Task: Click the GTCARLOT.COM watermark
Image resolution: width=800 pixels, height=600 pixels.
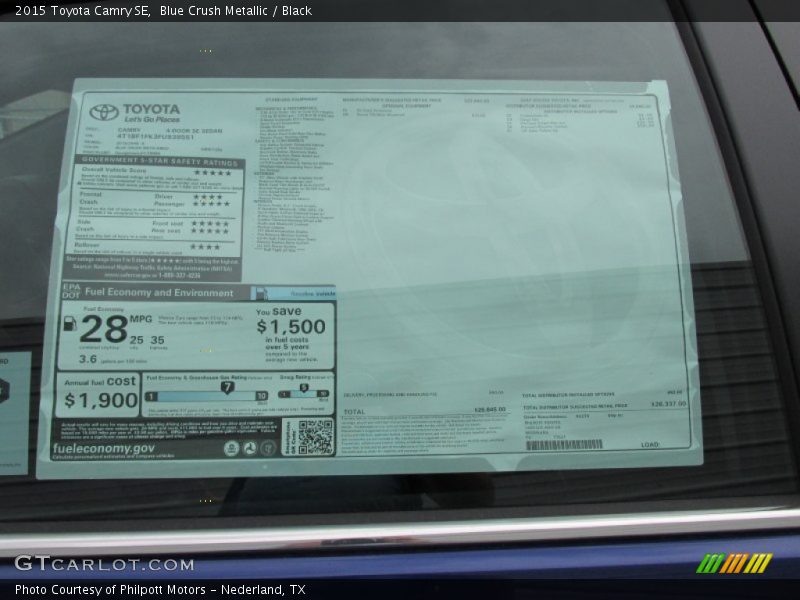Action: tap(104, 564)
